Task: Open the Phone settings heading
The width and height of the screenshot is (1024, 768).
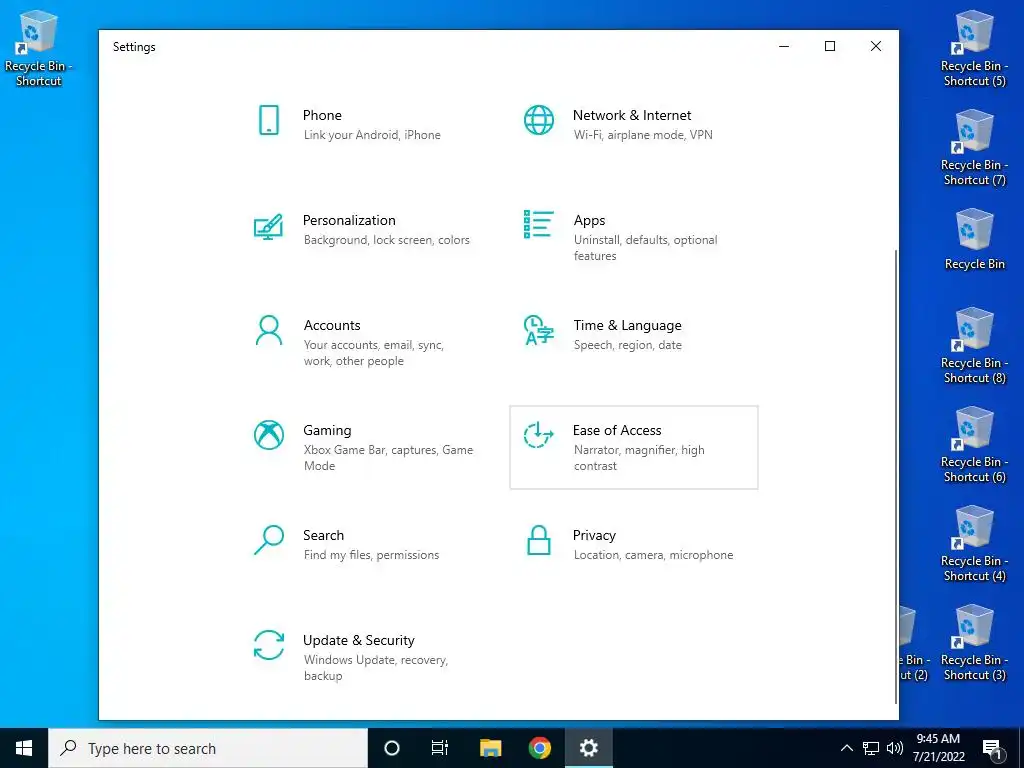Action: tap(322, 115)
